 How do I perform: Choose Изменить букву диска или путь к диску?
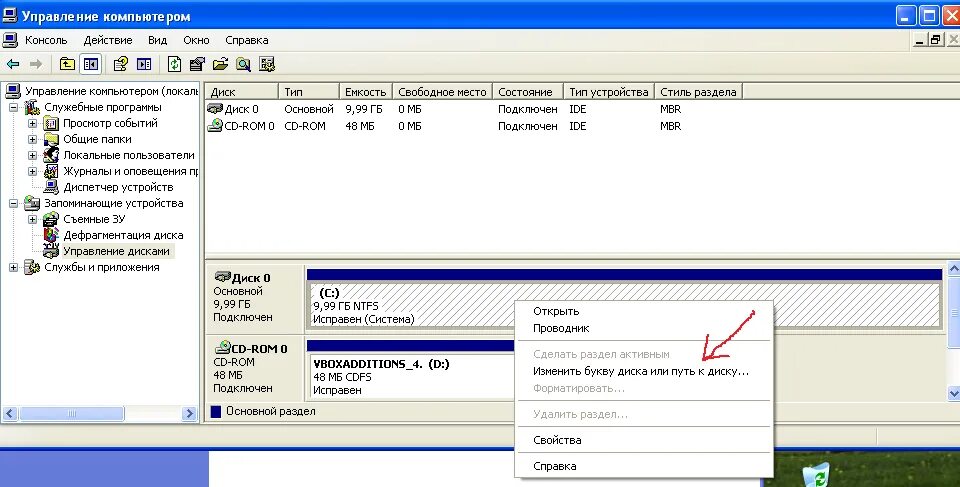tap(644, 371)
